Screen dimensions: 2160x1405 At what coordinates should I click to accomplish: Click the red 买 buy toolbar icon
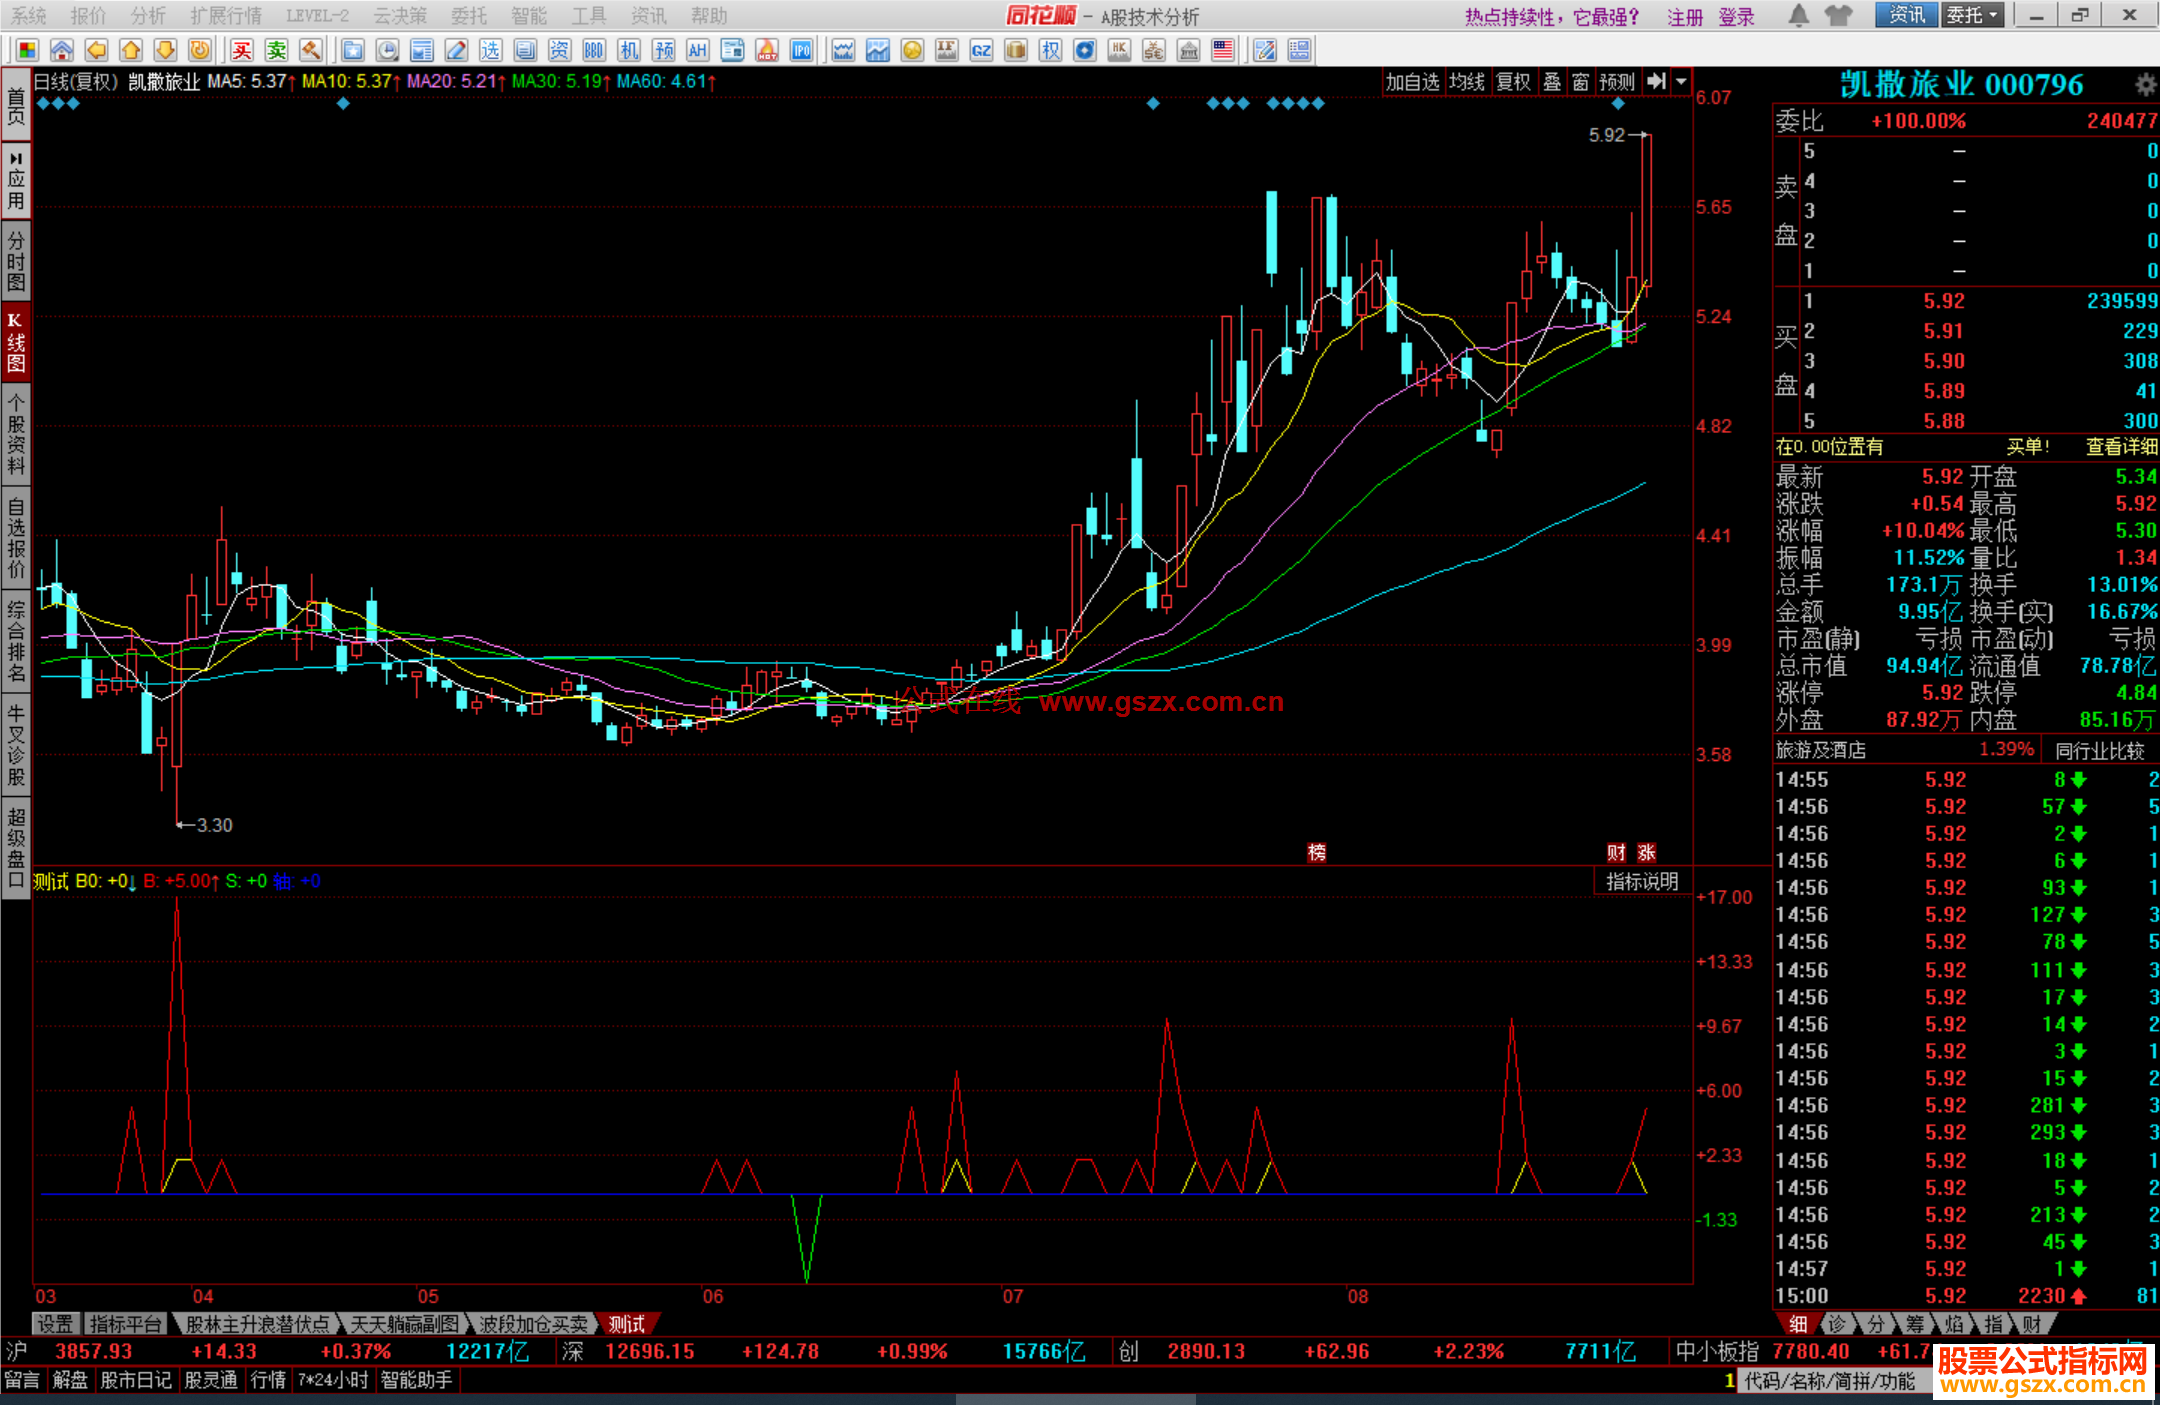tap(242, 50)
